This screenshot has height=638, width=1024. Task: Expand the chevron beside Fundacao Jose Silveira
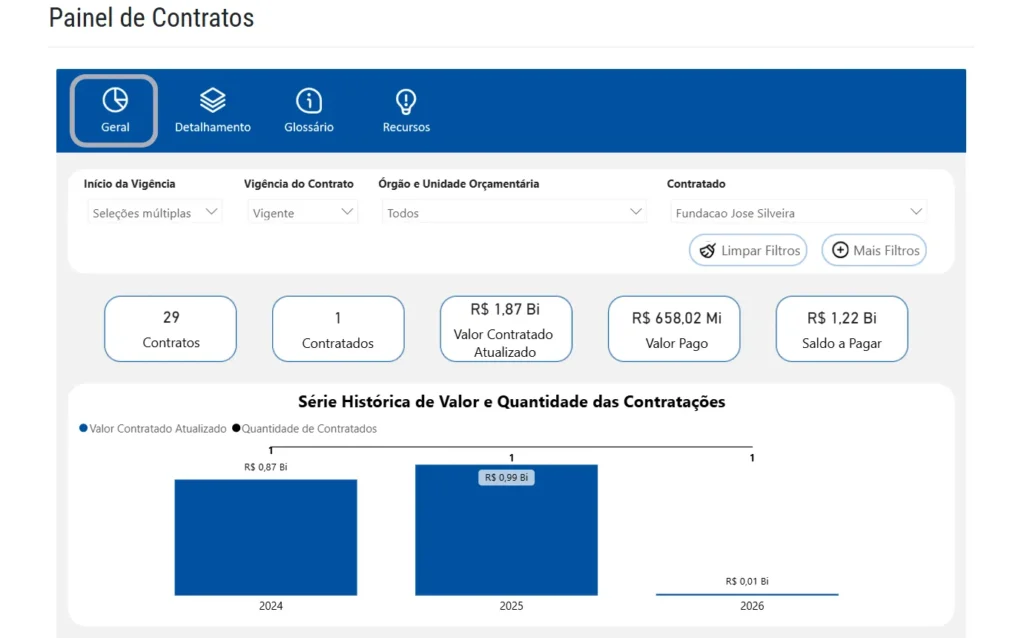pos(916,212)
